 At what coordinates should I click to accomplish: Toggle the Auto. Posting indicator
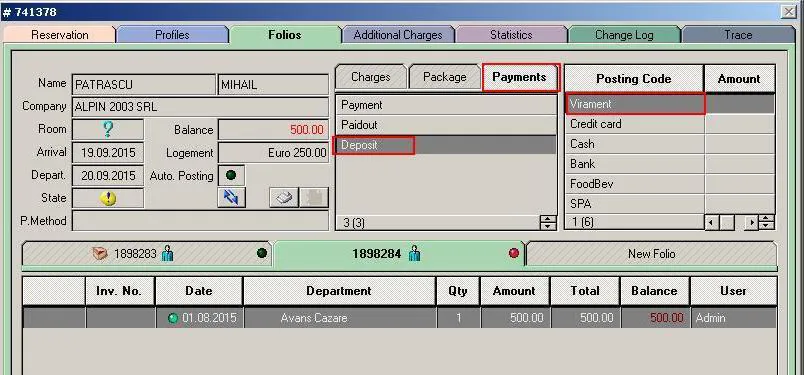pyautogui.click(x=231, y=175)
